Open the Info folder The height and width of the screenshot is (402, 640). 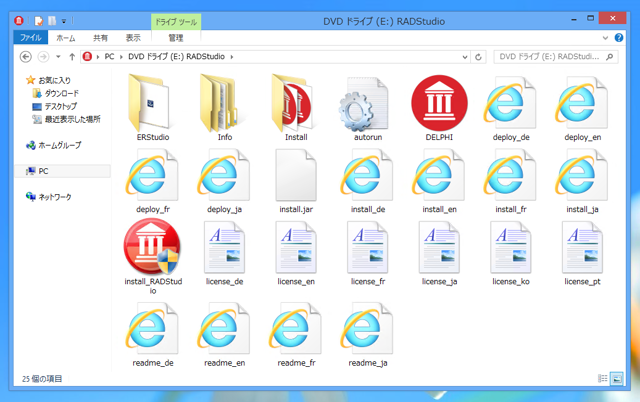coord(224,108)
